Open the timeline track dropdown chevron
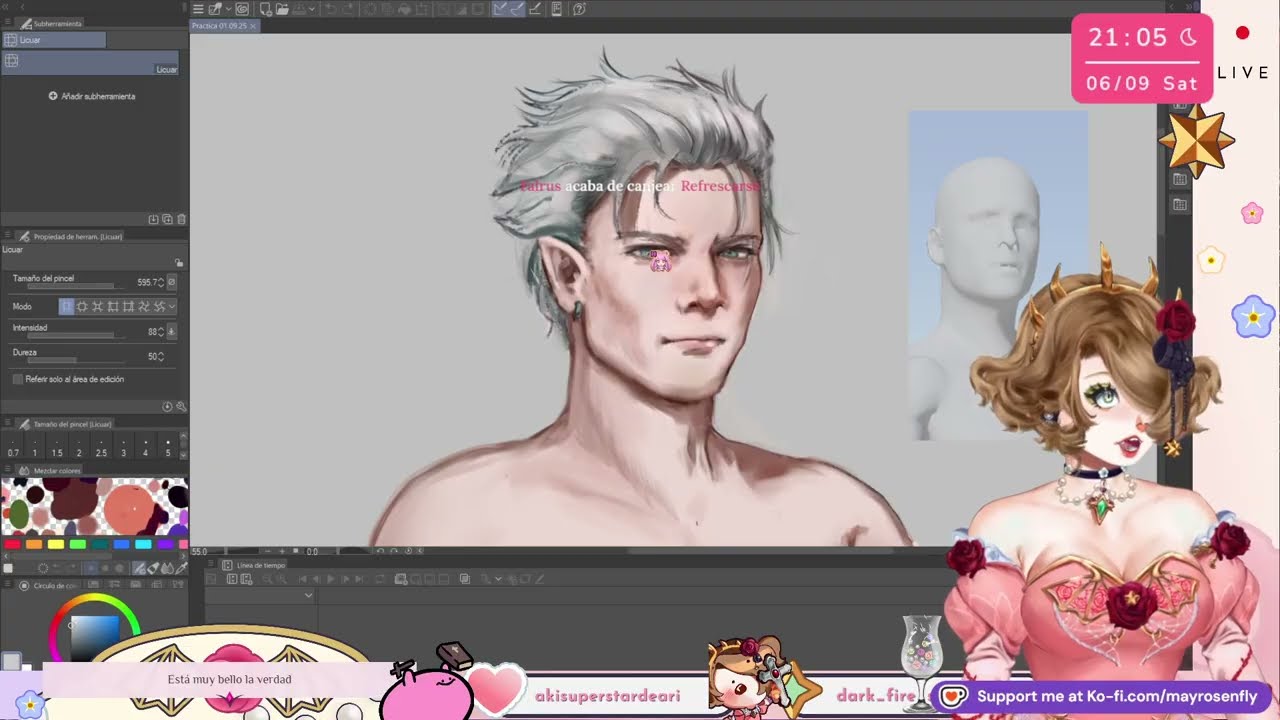1280x720 pixels. click(x=309, y=595)
